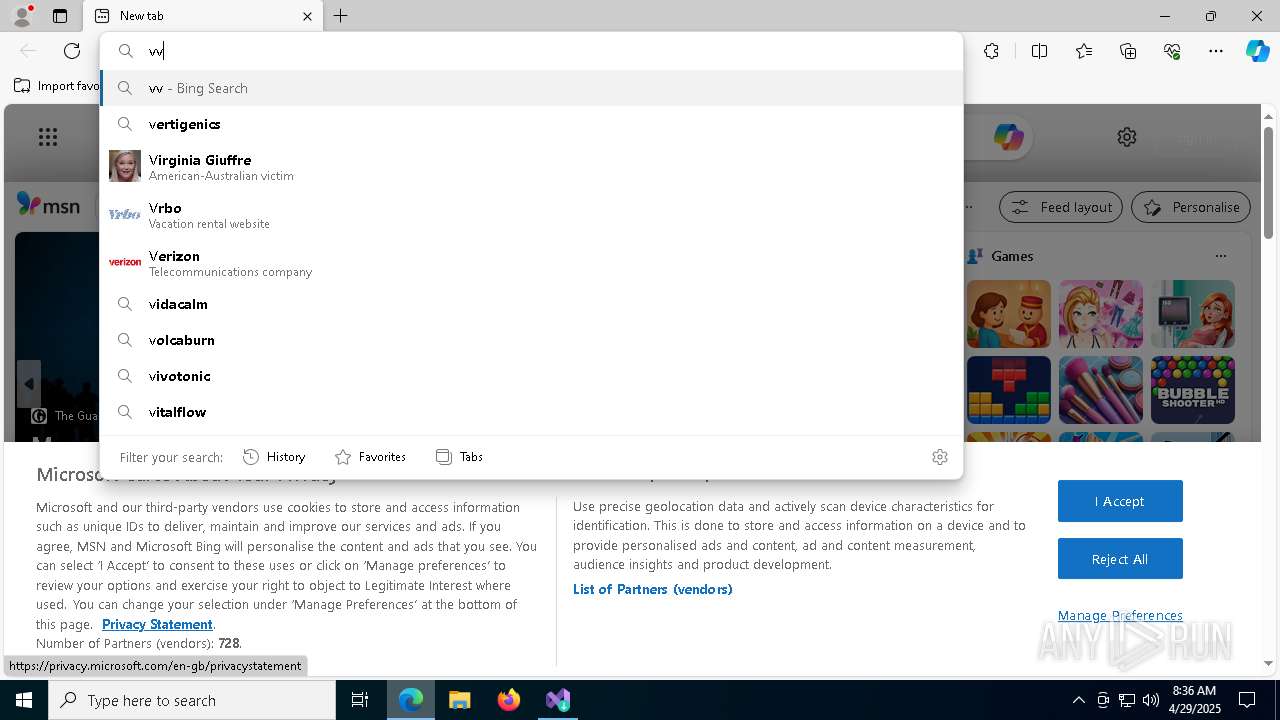The width and height of the screenshot is (1280, 720).
Task: Click the browser refresh button
Action: [72, 51]
